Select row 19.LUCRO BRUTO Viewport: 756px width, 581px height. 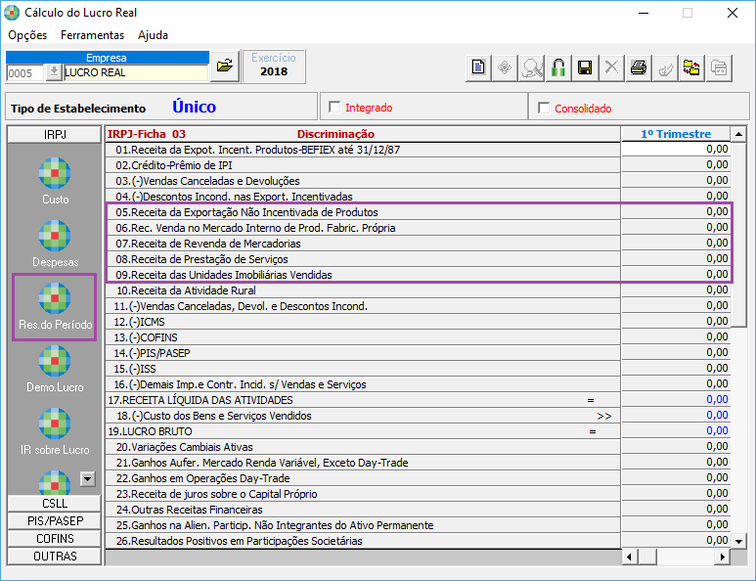(363, 431)
